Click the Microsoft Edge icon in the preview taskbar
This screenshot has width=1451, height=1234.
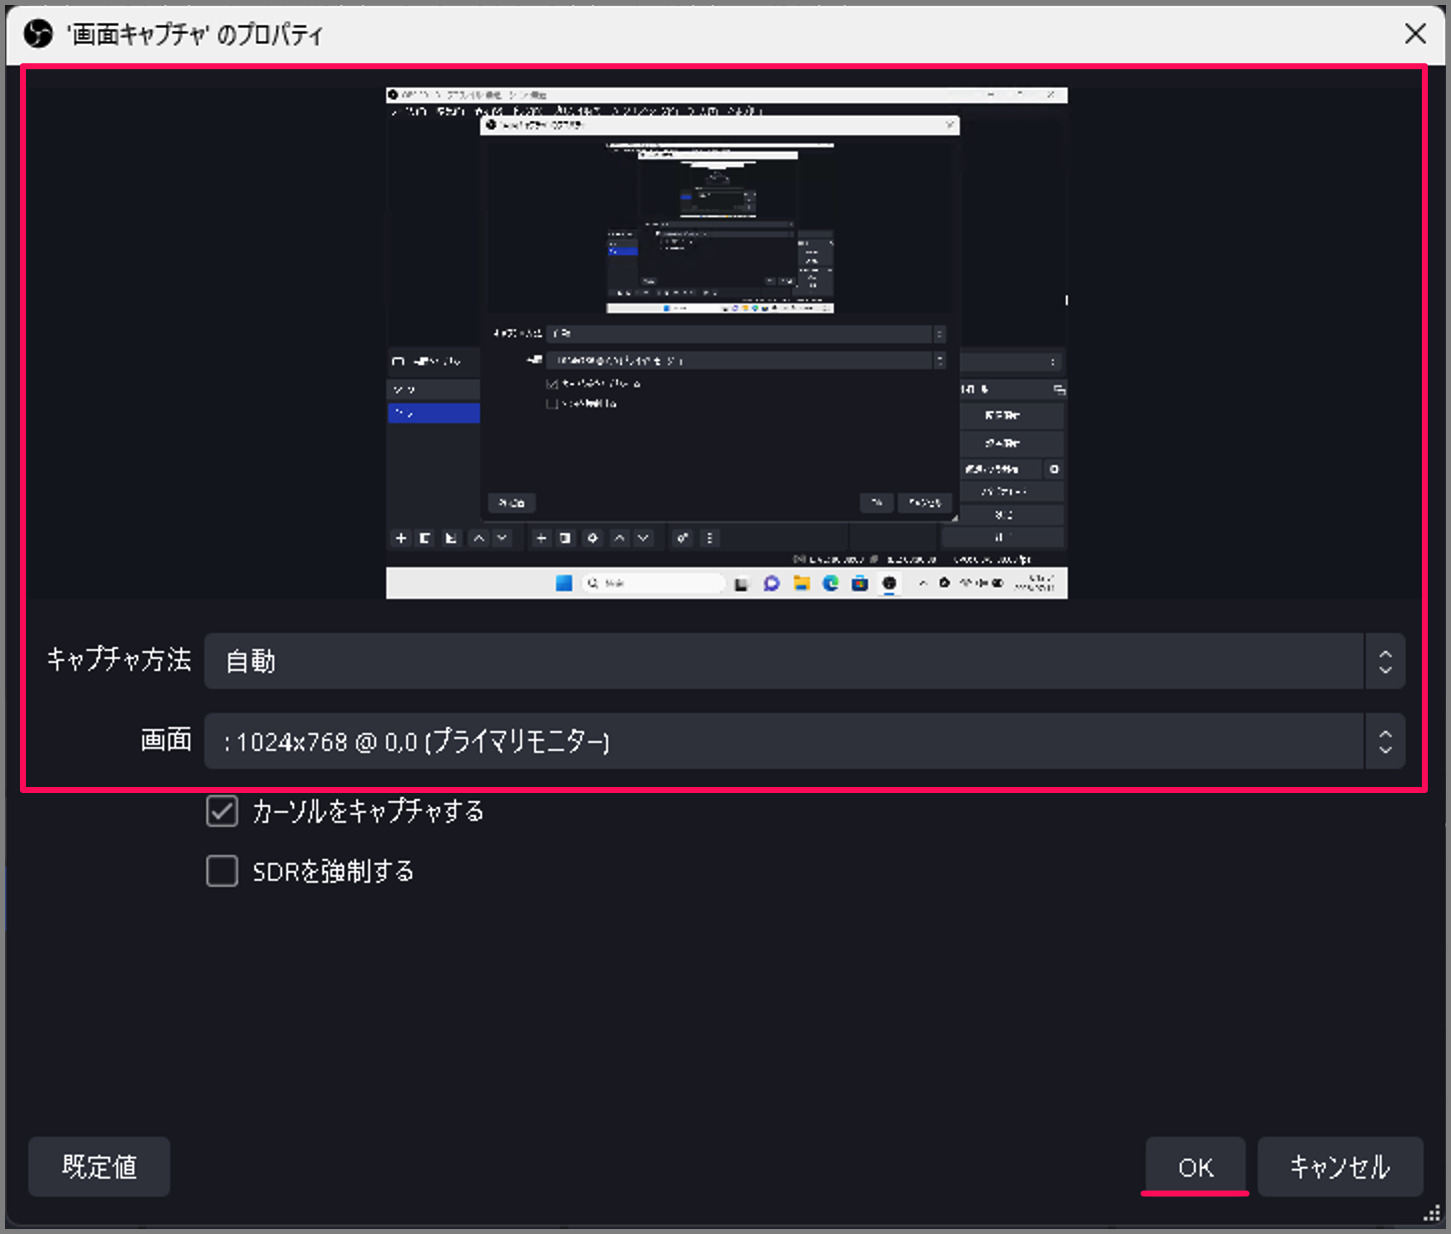[830, 583]
